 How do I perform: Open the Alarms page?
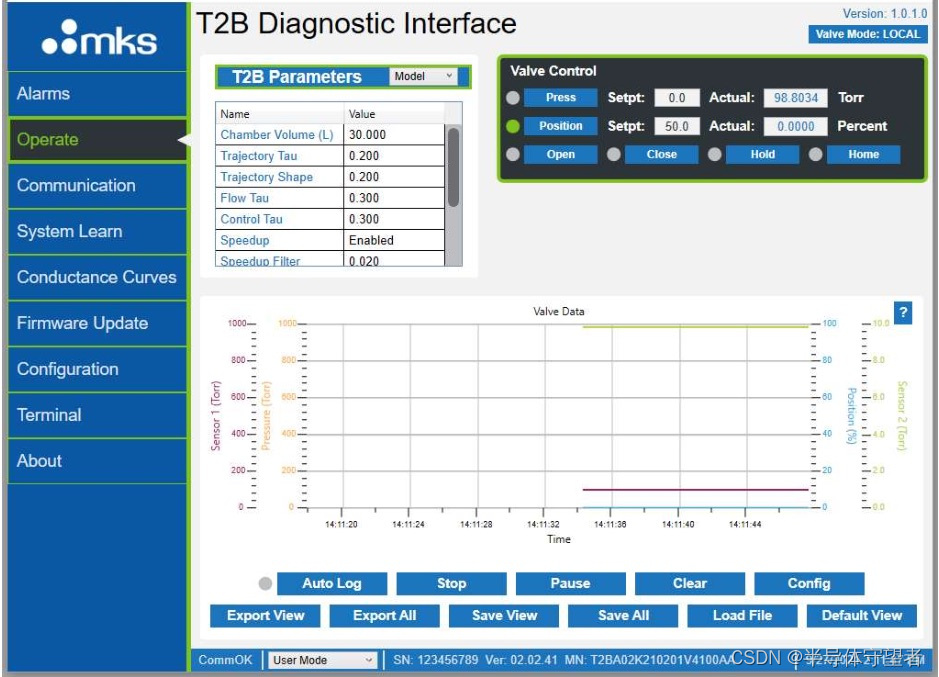click(98, 93)
